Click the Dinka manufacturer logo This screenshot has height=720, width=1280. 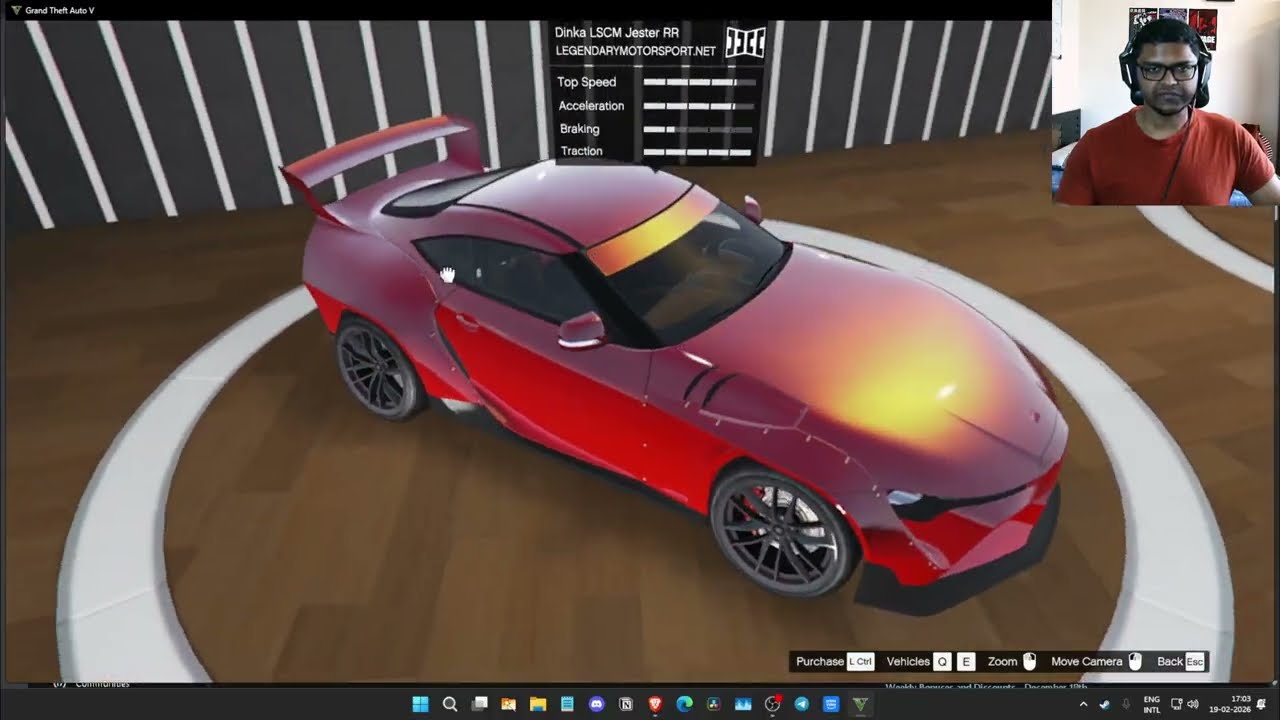(x=744, y=42)
